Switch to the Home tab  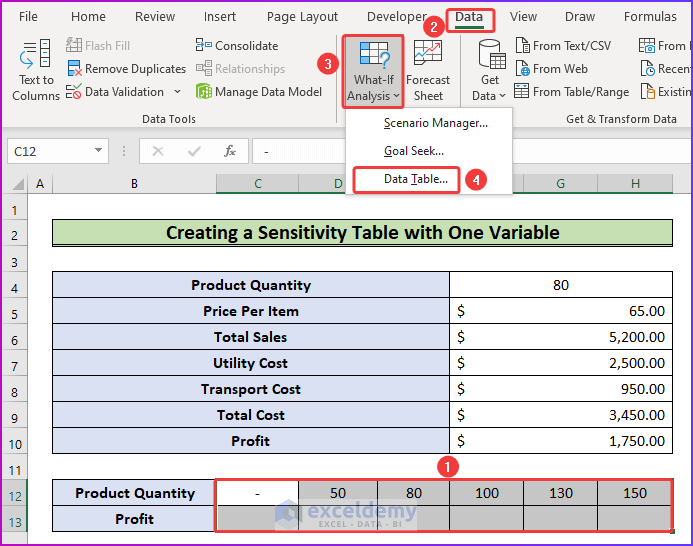pyautogui.click(x=88, y=17)
